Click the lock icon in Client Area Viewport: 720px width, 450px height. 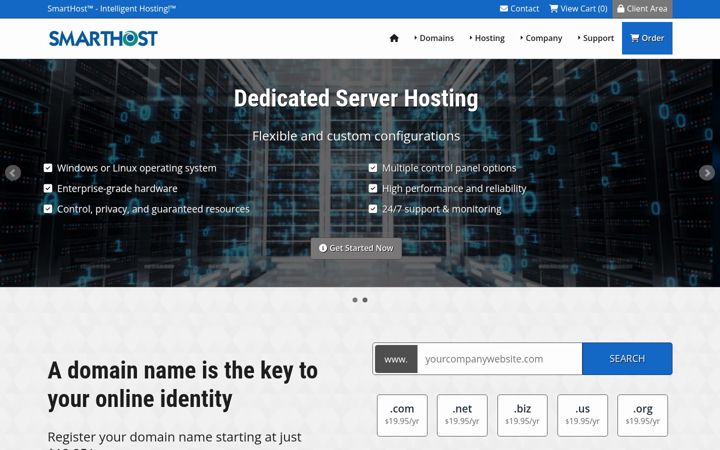[x=621, y=8]
